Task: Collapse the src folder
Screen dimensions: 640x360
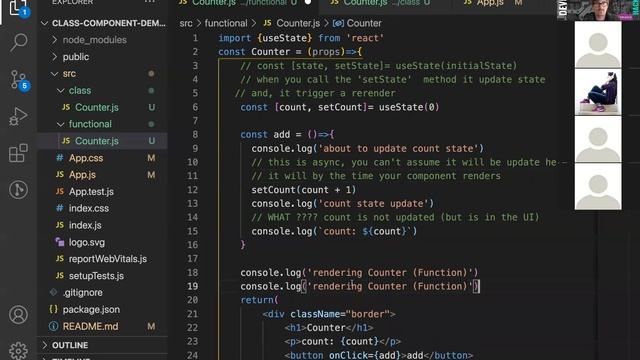Action: click(x=69, y=74)
